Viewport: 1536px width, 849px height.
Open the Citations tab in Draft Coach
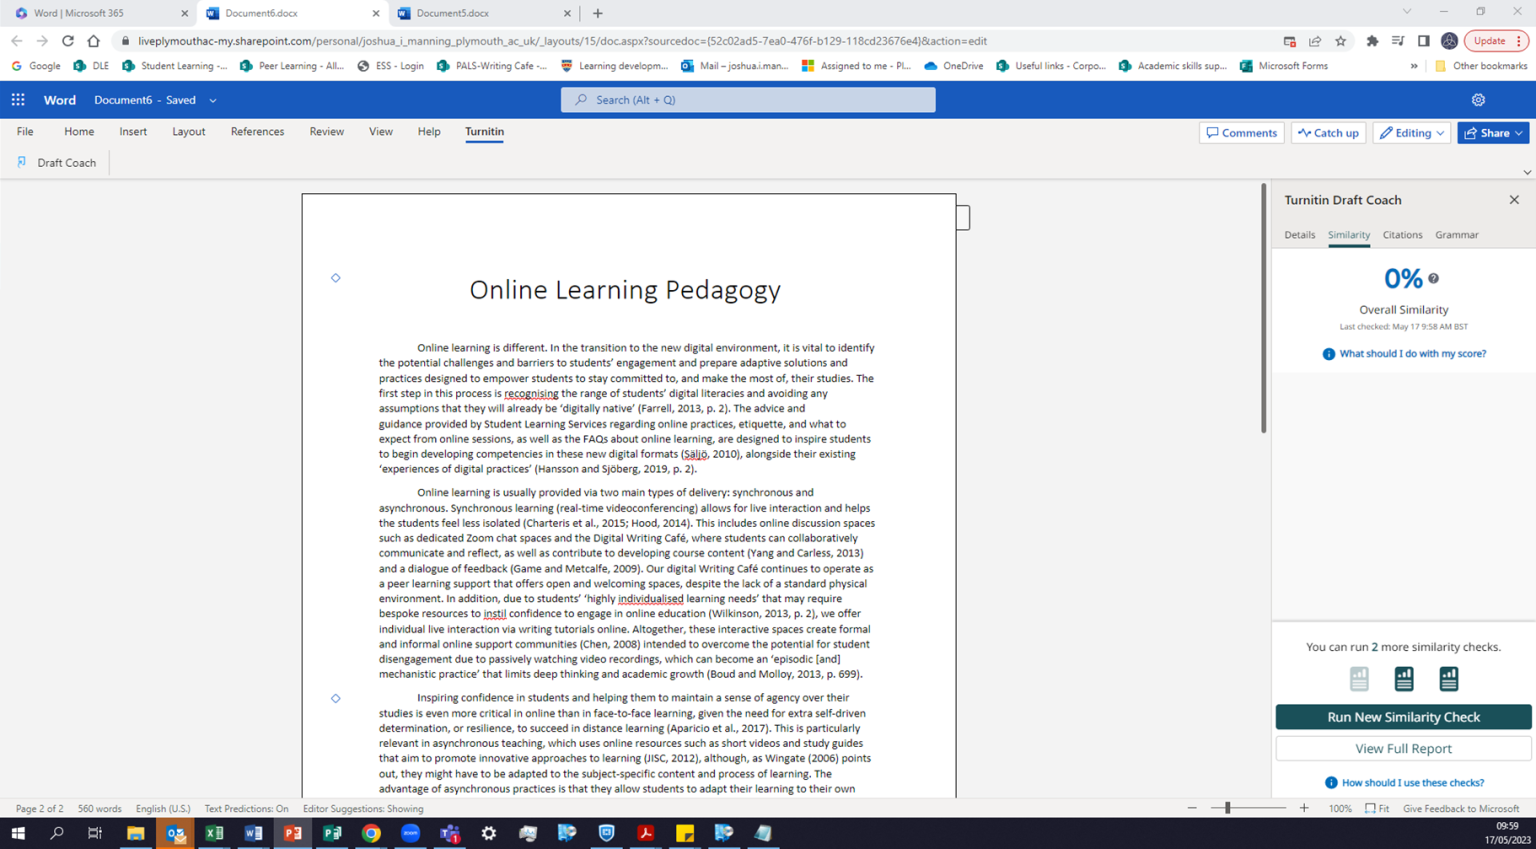tap(1402, 234)
